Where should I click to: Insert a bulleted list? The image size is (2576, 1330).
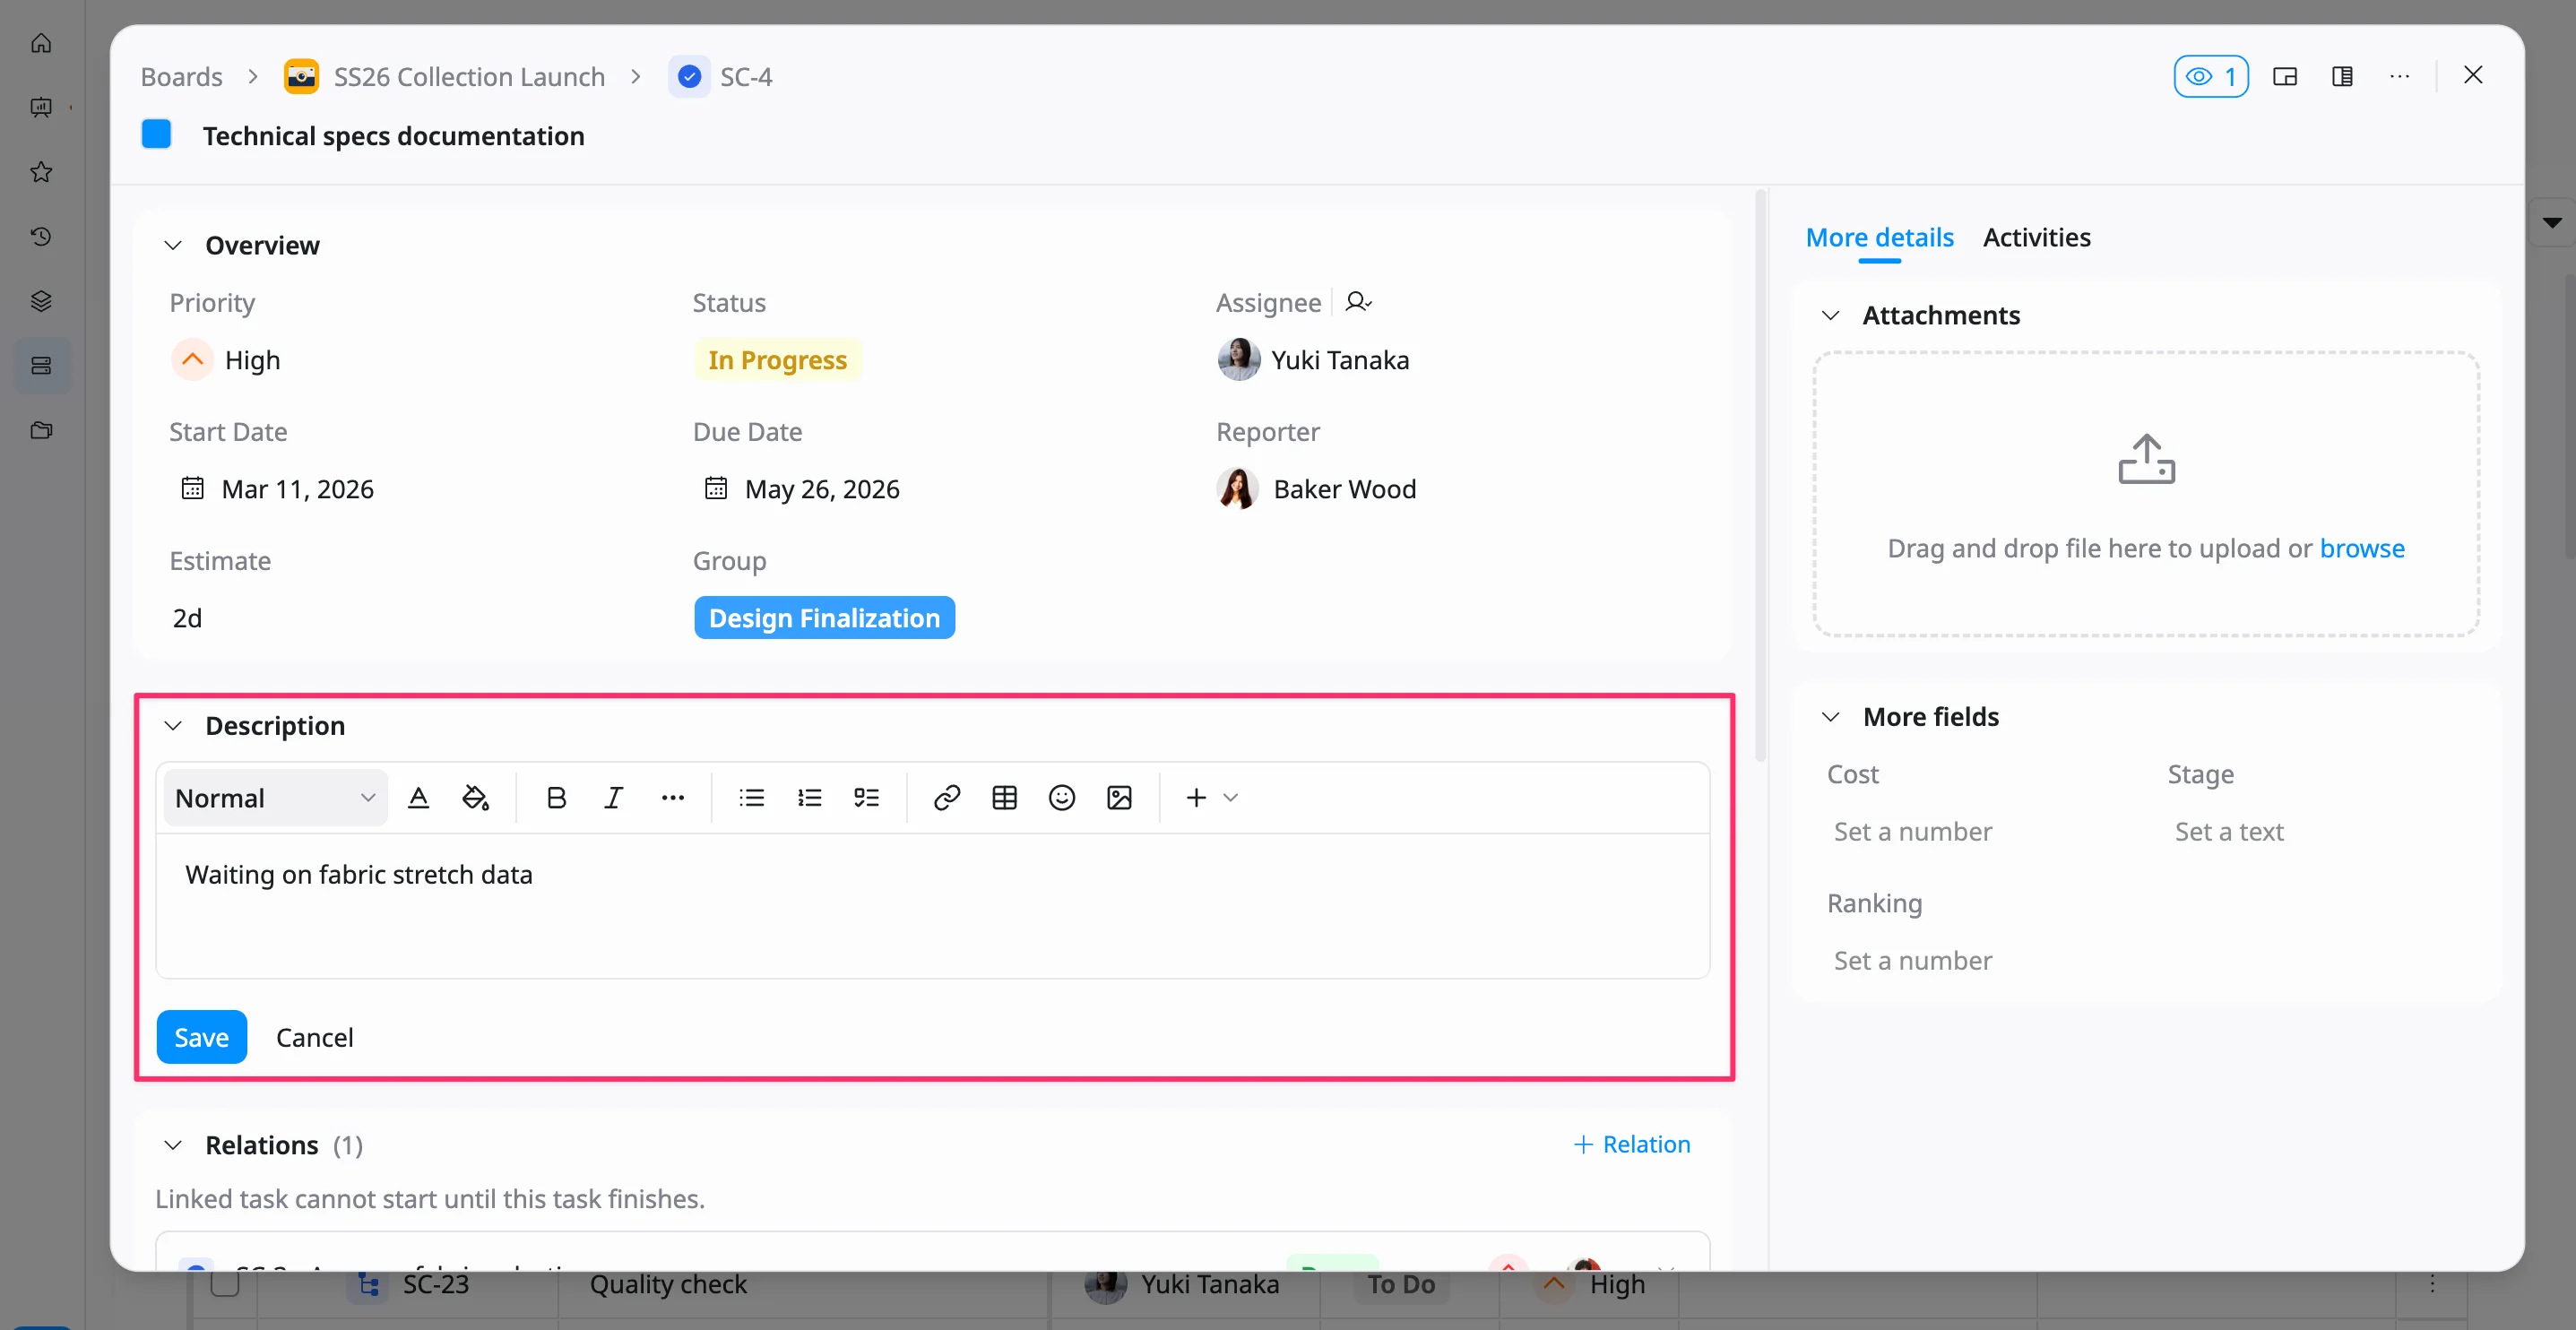tap(751, 797)
